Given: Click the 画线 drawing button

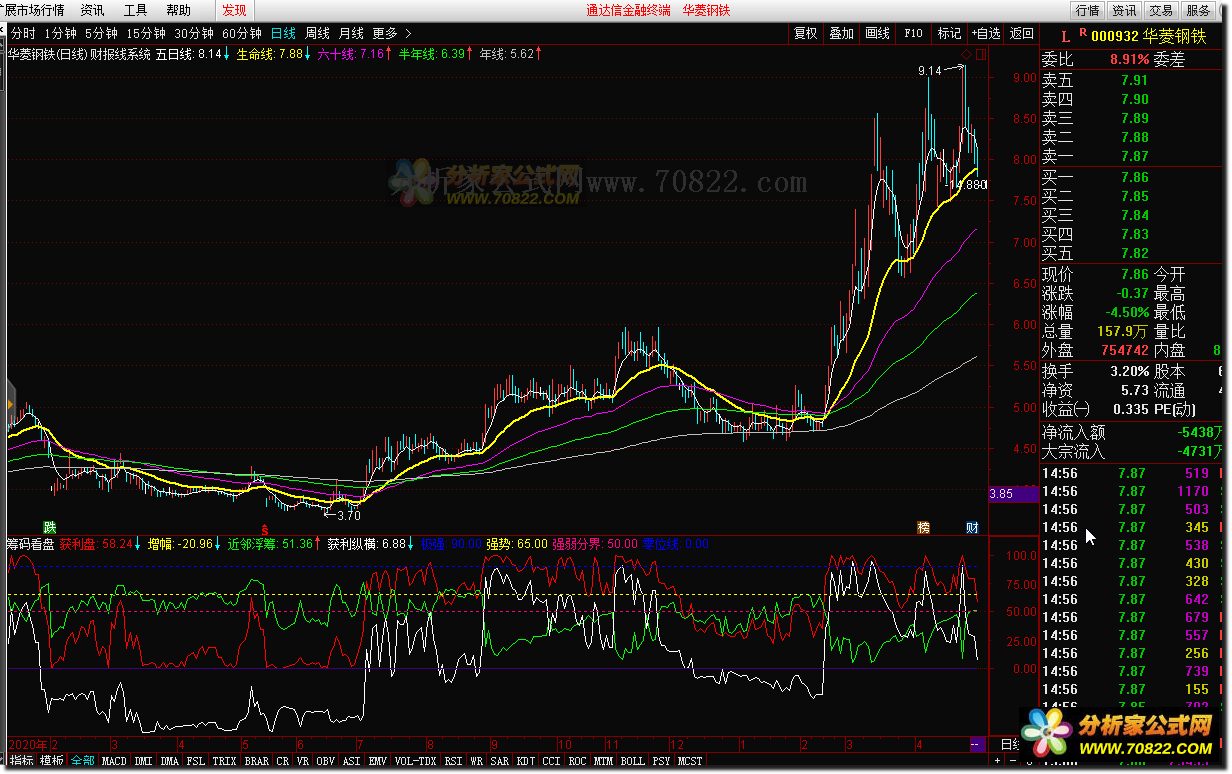Looking at the screenshot, I should [877, 33].
